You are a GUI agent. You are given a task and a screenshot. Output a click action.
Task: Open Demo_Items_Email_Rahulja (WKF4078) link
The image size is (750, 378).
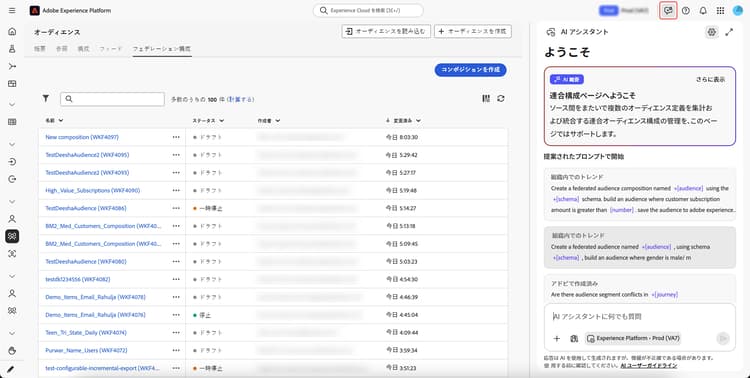coord(95,297)
